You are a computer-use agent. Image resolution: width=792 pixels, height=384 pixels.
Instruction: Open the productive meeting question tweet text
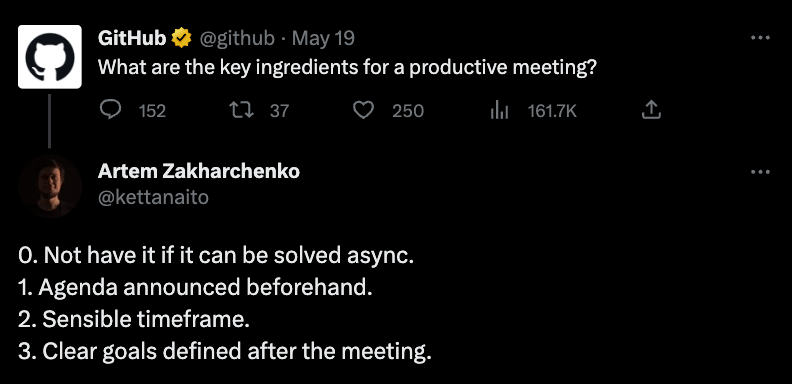(x=348, y=67)
